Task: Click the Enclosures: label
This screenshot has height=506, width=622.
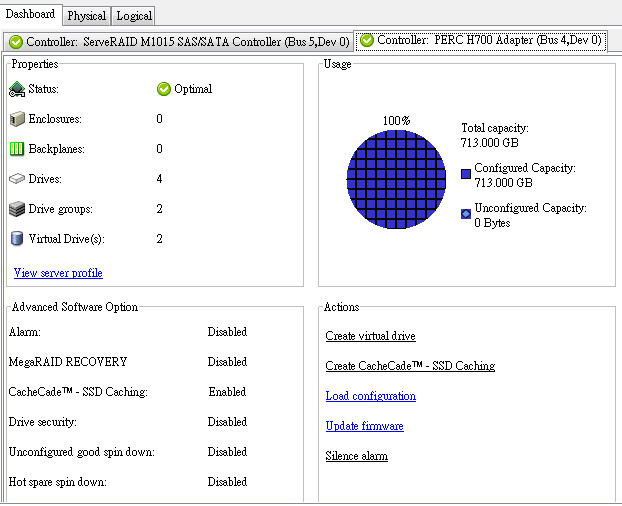Action: (x=55, y=119)
